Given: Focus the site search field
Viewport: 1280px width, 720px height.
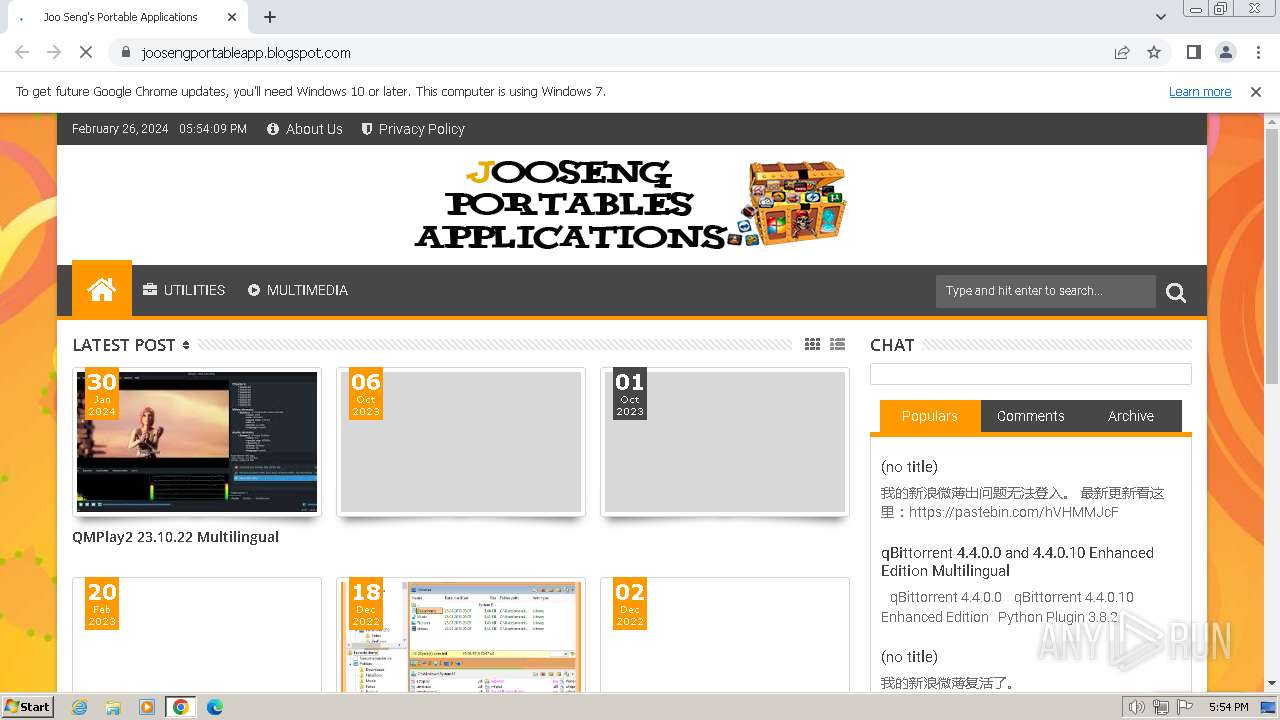Looking at the screenshot, I should (1046, 291).
